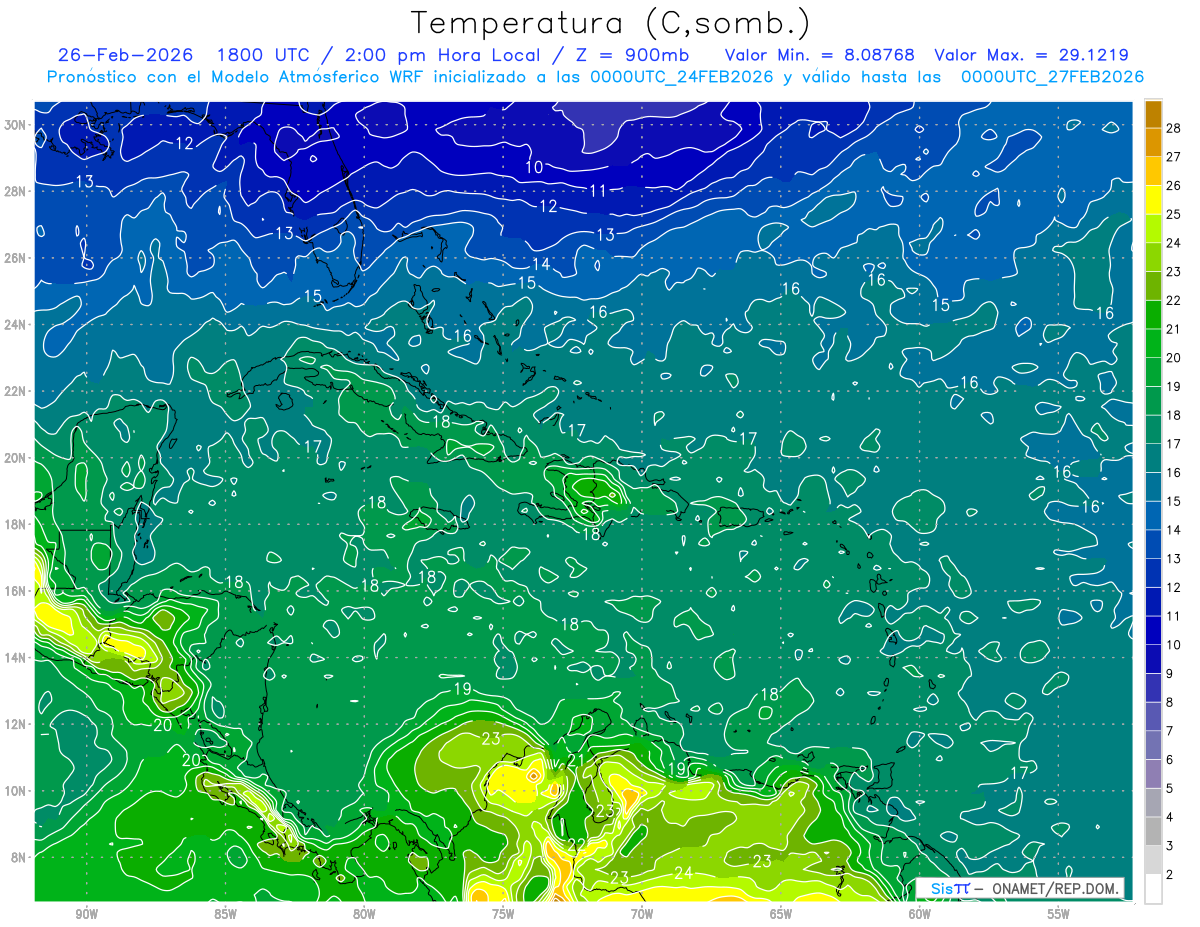Click the color scale label "4"
The width and height of the screenshot is (1200, 927).
point(1169,817)
